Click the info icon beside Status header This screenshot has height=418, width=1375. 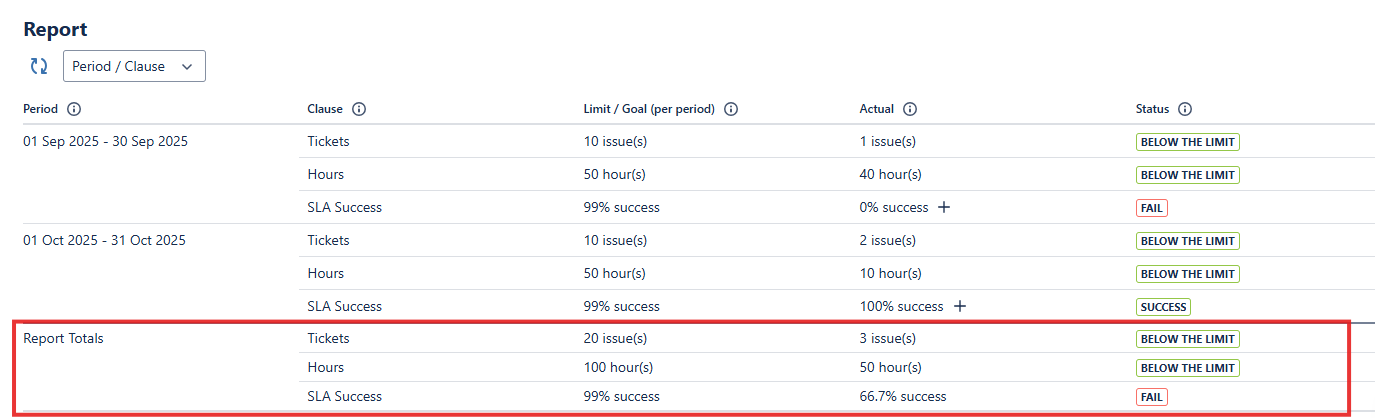[x=1185, y=109]
